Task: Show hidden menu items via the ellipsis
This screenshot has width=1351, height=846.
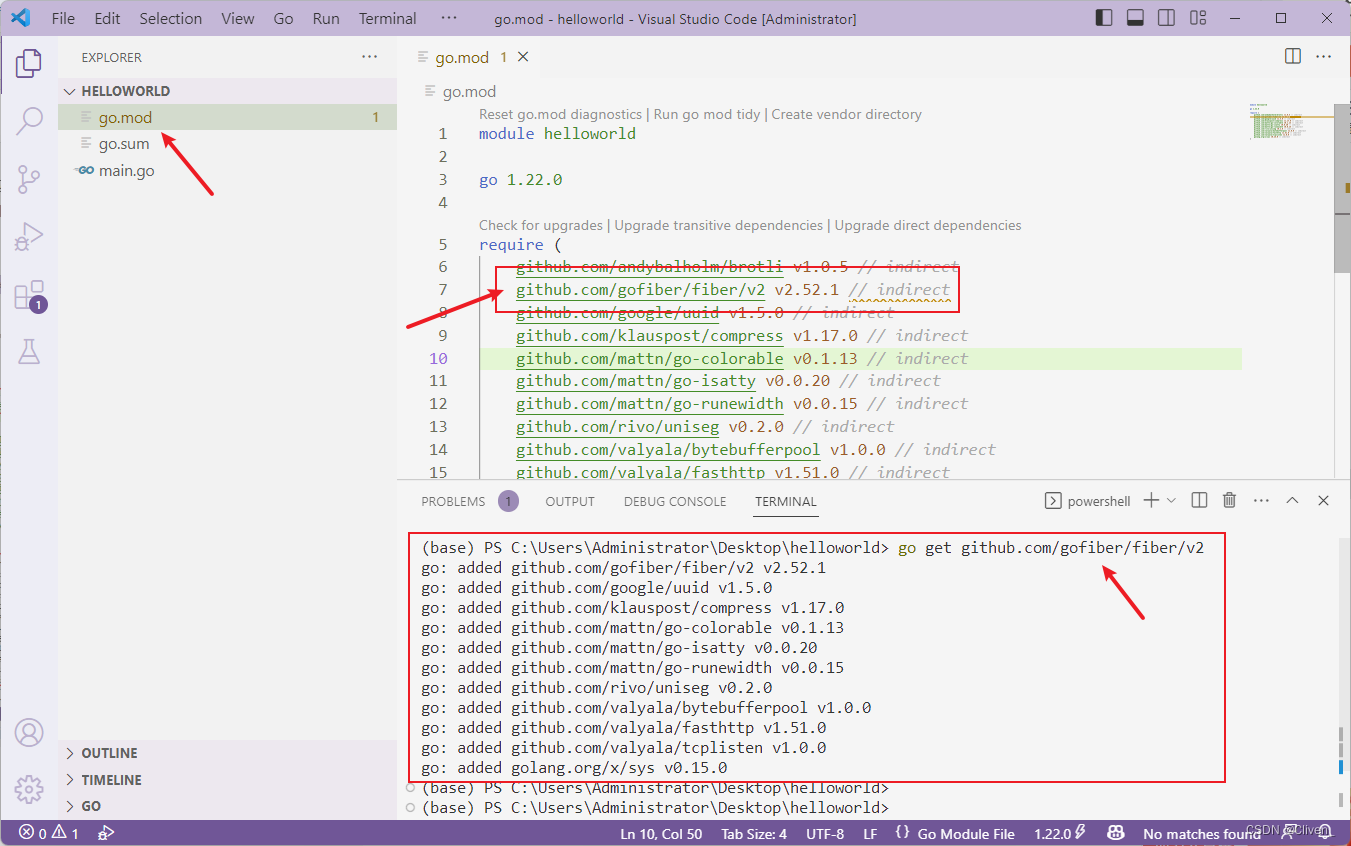Action: pyautogui.click(x=449, y=18)
